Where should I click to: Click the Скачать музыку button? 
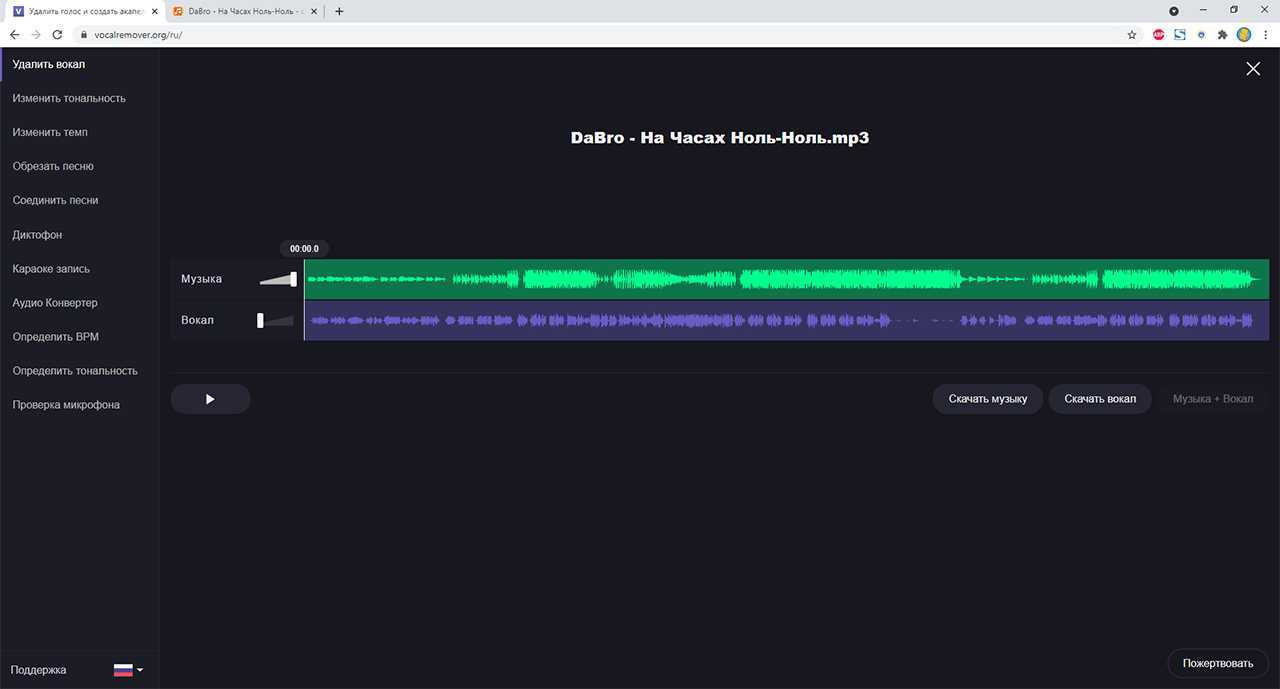pyautogui.click(x=988, y=399)
